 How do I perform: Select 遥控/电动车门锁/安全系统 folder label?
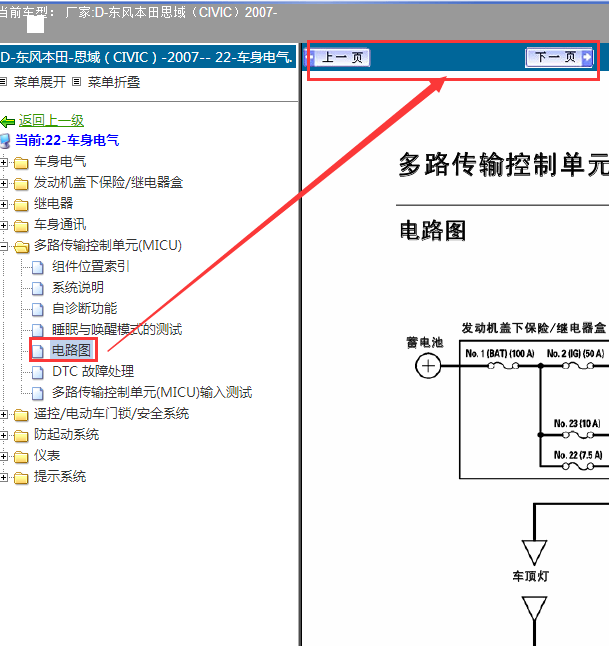(x=112, y=414)
